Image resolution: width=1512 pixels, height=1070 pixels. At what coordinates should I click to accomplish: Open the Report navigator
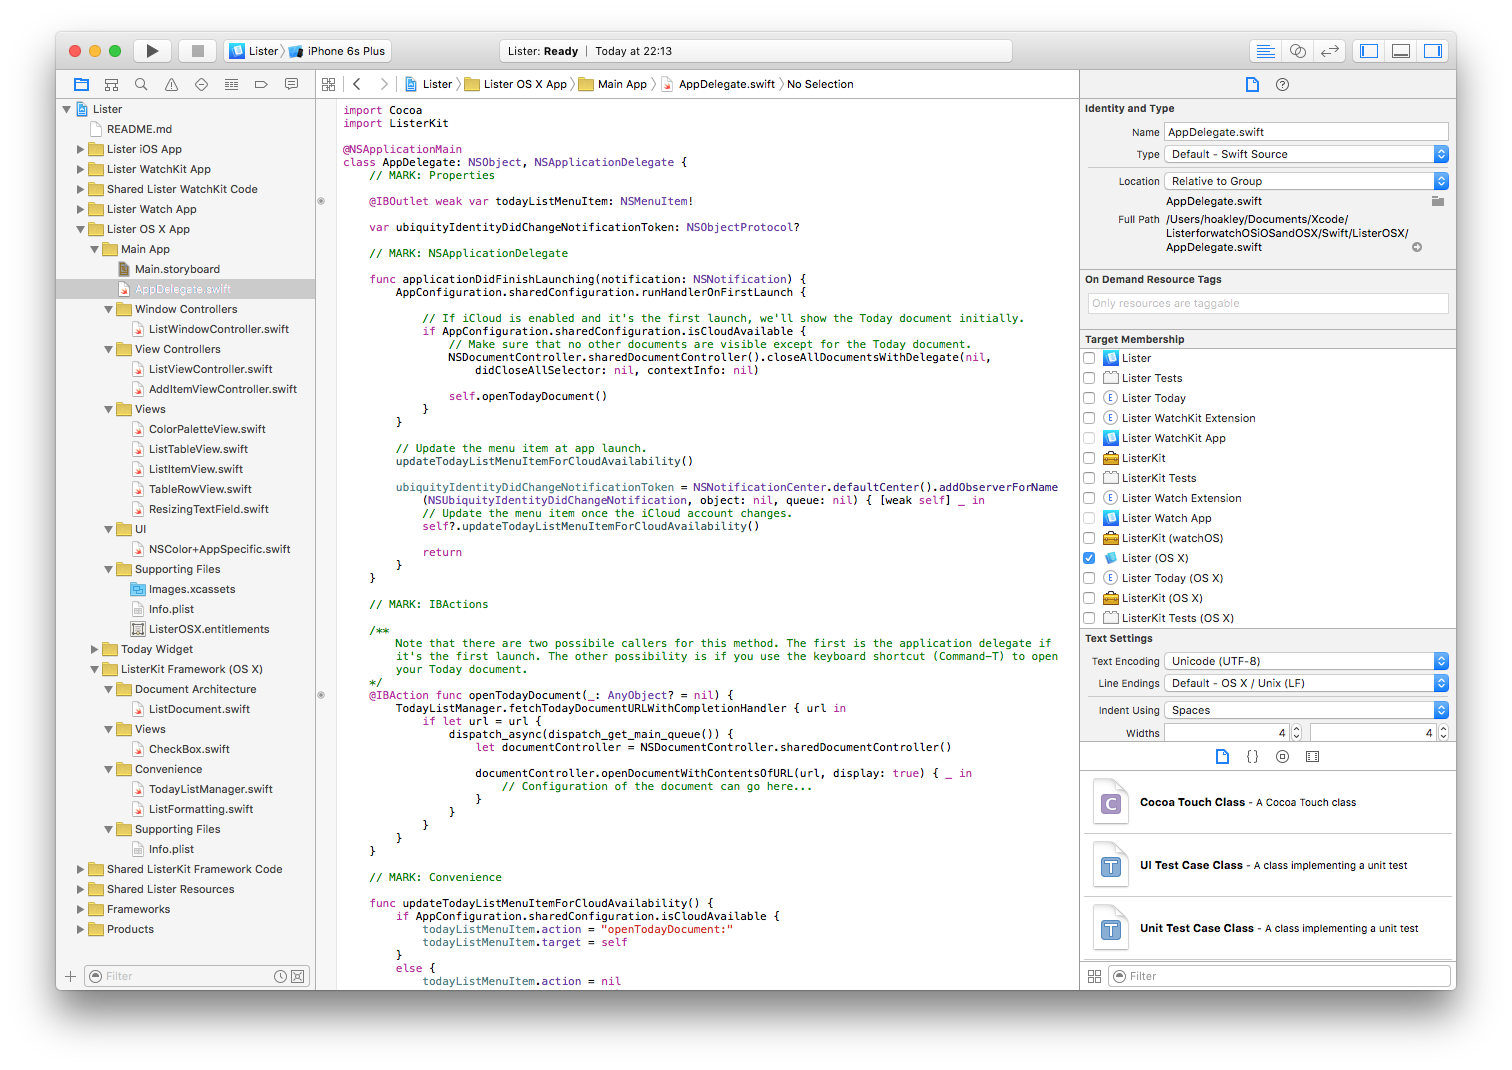(291, 85)
